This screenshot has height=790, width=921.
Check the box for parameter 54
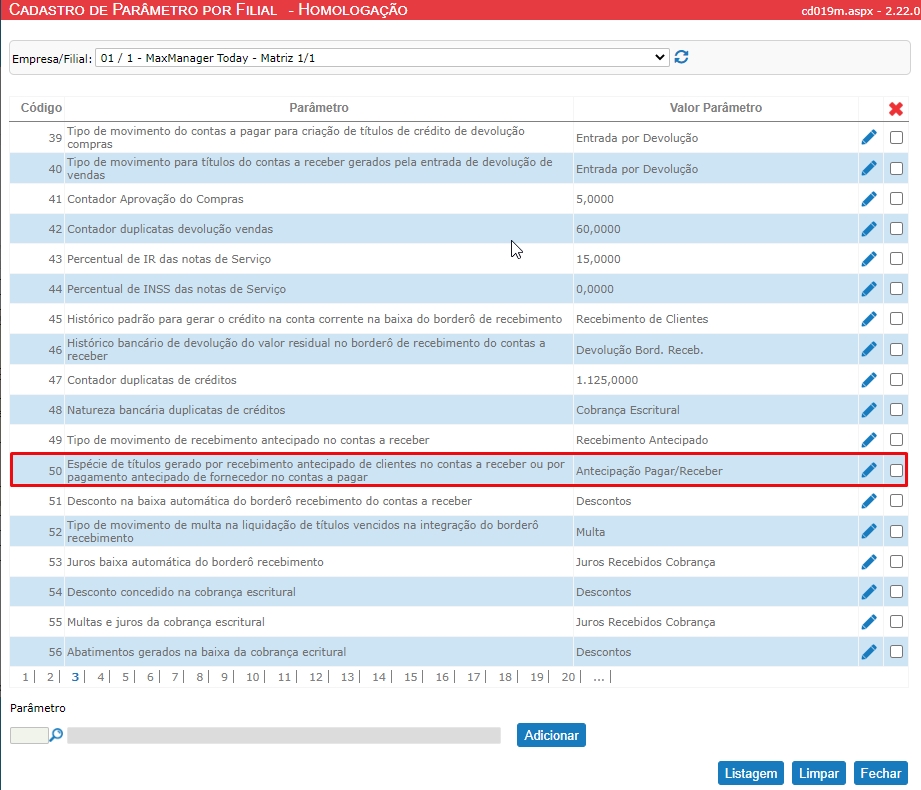896,591
